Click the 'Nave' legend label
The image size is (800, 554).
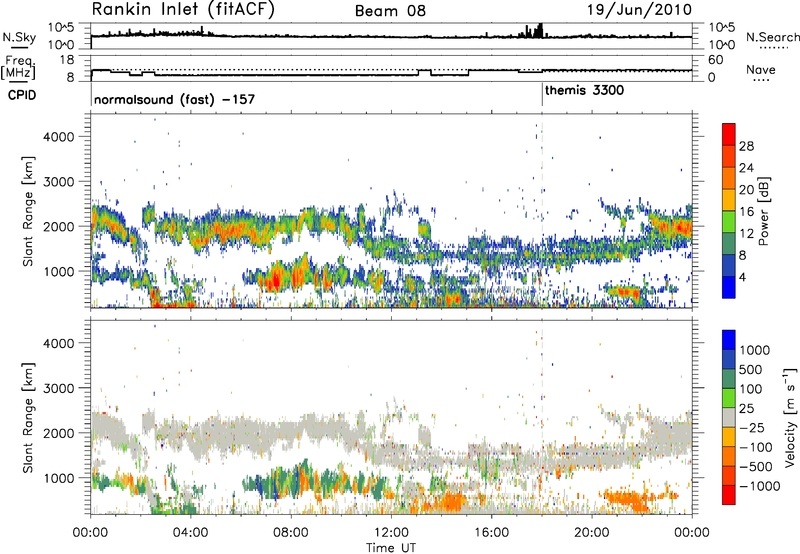(761, 69)
